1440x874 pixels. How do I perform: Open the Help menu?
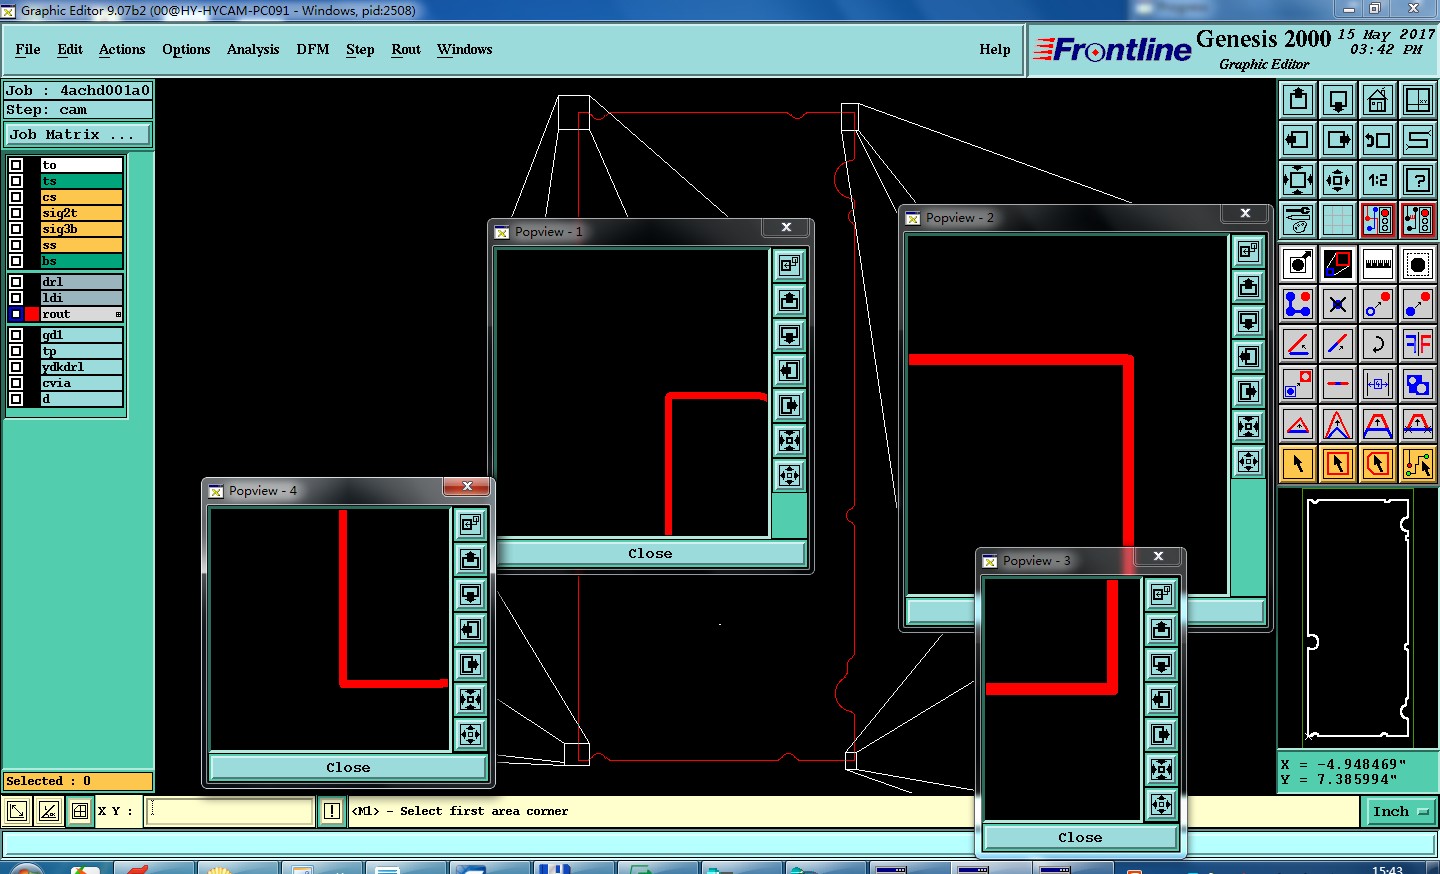click(995, 49)
